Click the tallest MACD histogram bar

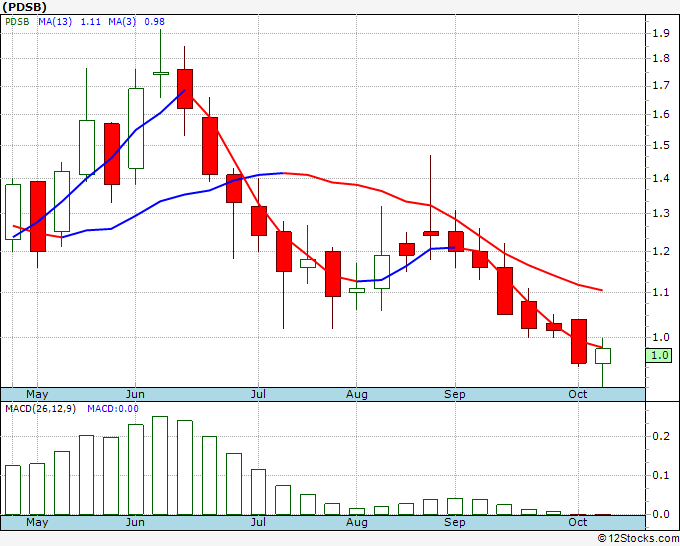coord(160,465)
